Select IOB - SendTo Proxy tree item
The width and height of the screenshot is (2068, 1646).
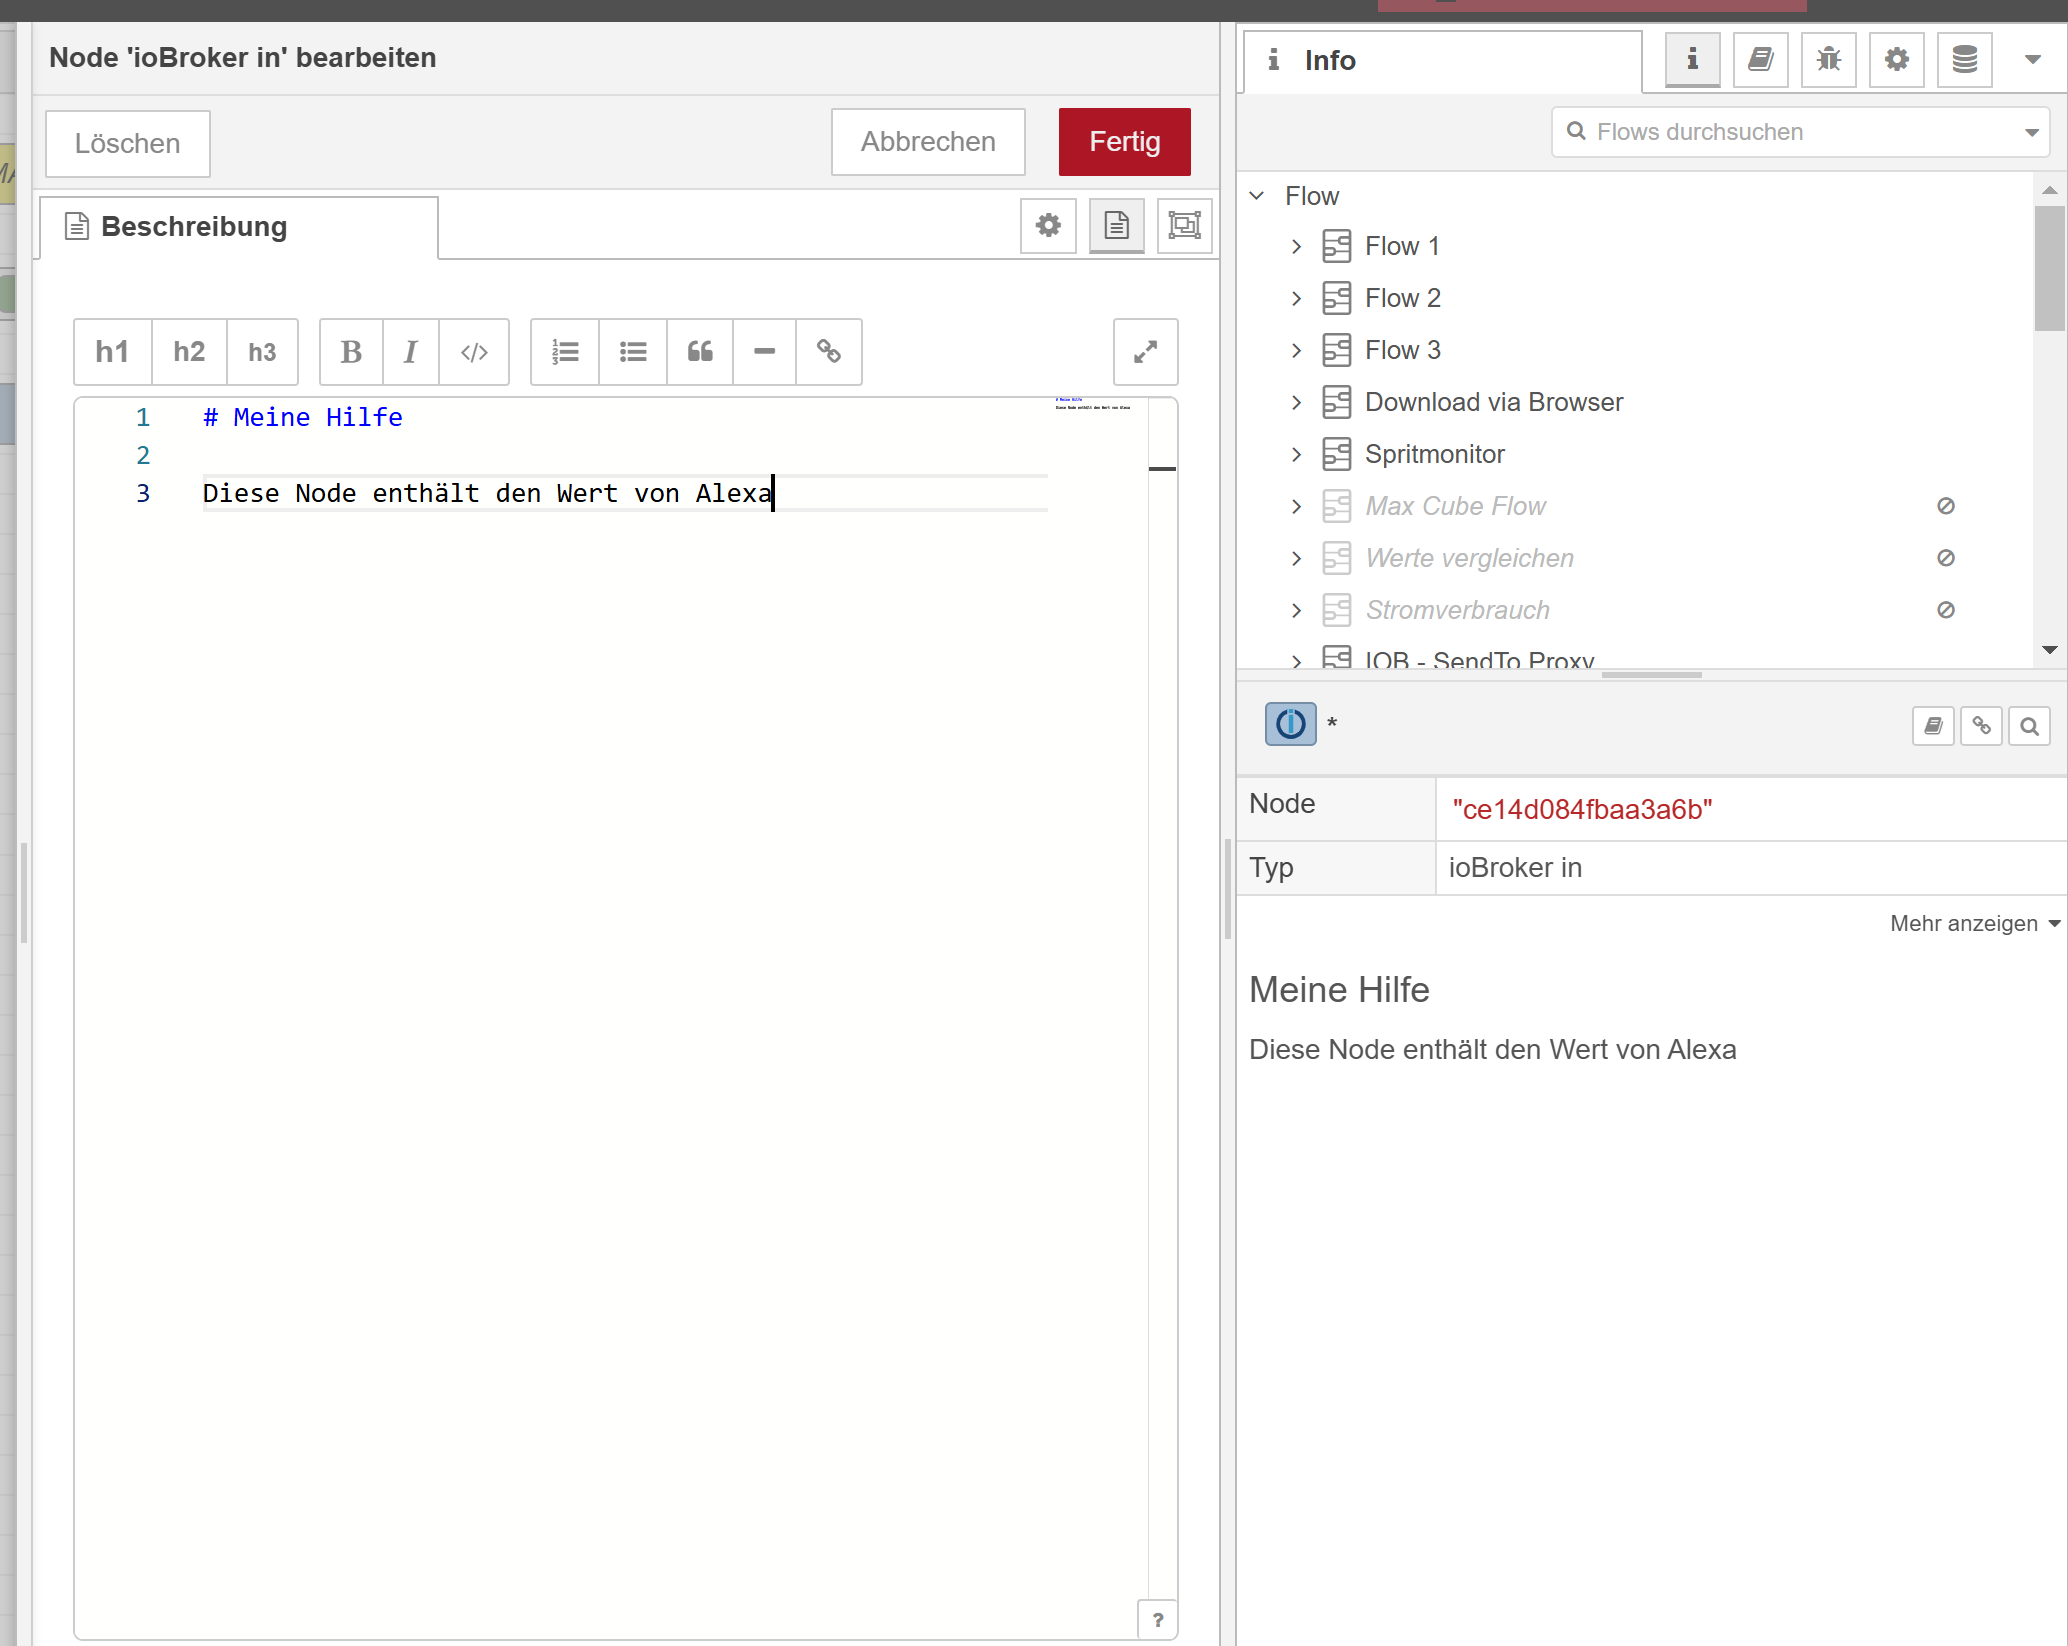pyautogui.click(x=1479, y=659)
